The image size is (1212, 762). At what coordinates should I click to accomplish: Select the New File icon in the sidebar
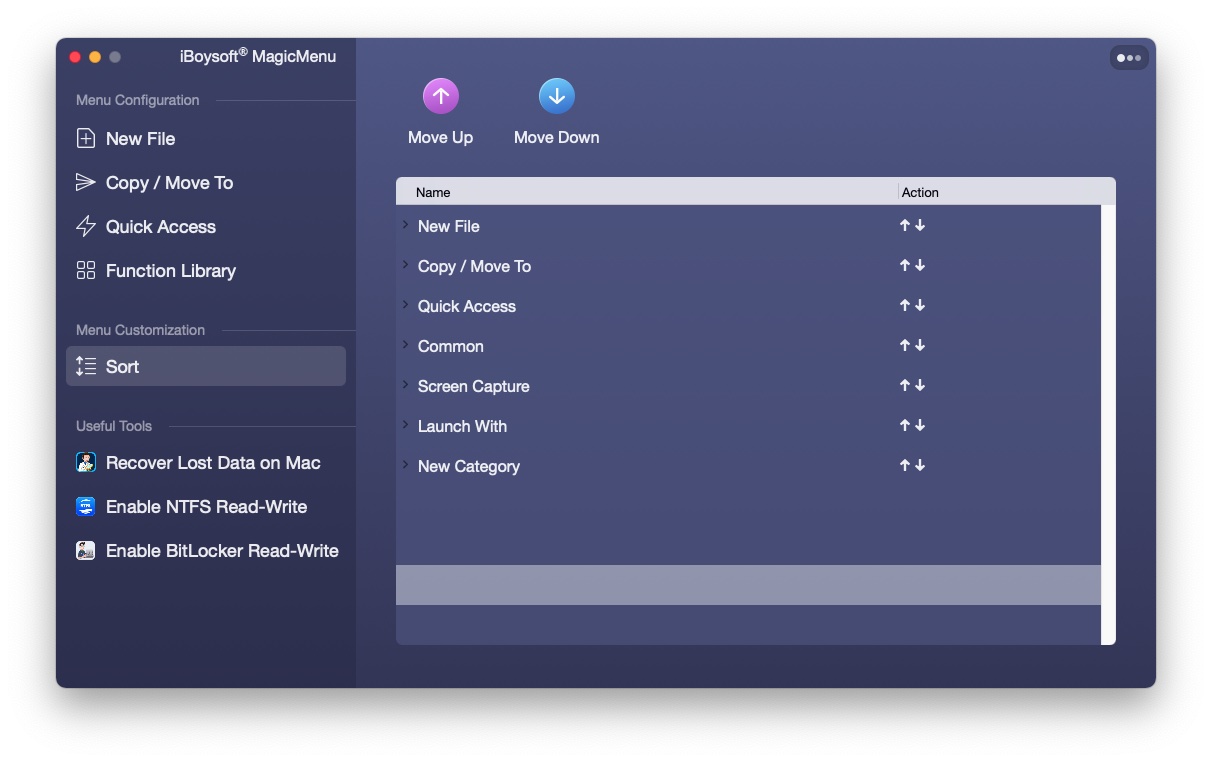tap(86, 138)
